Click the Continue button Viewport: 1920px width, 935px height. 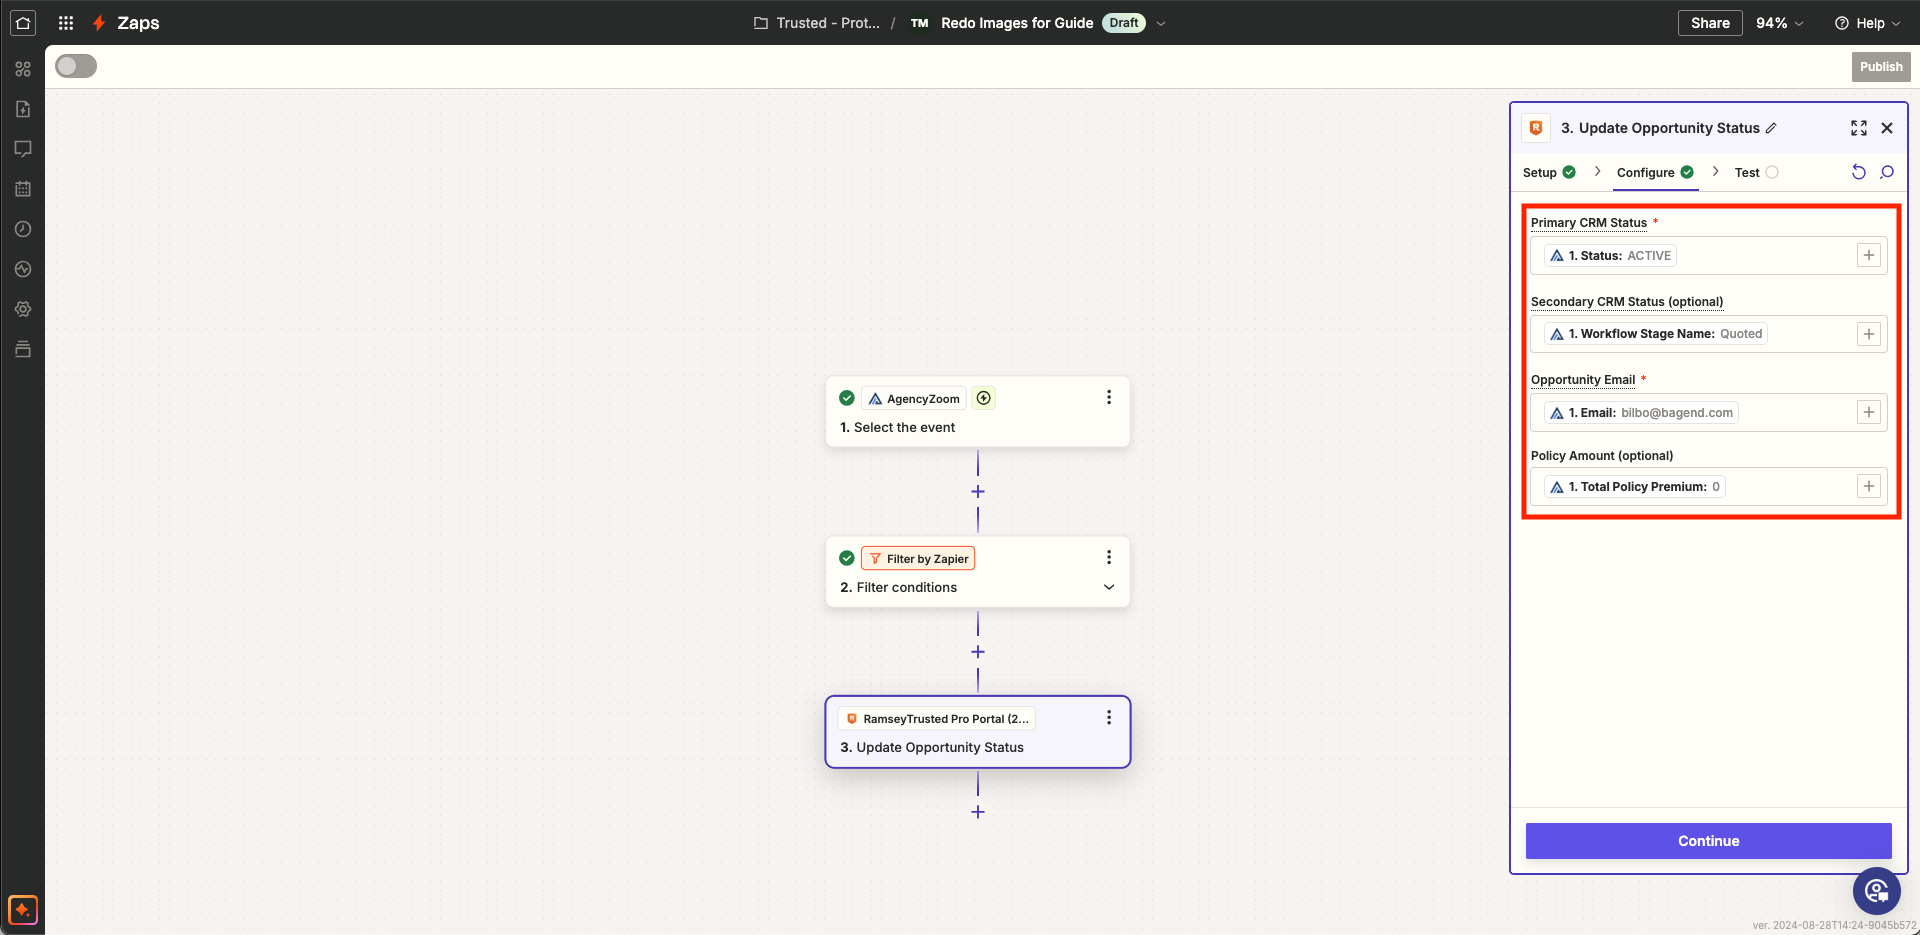coord(1708,841)
